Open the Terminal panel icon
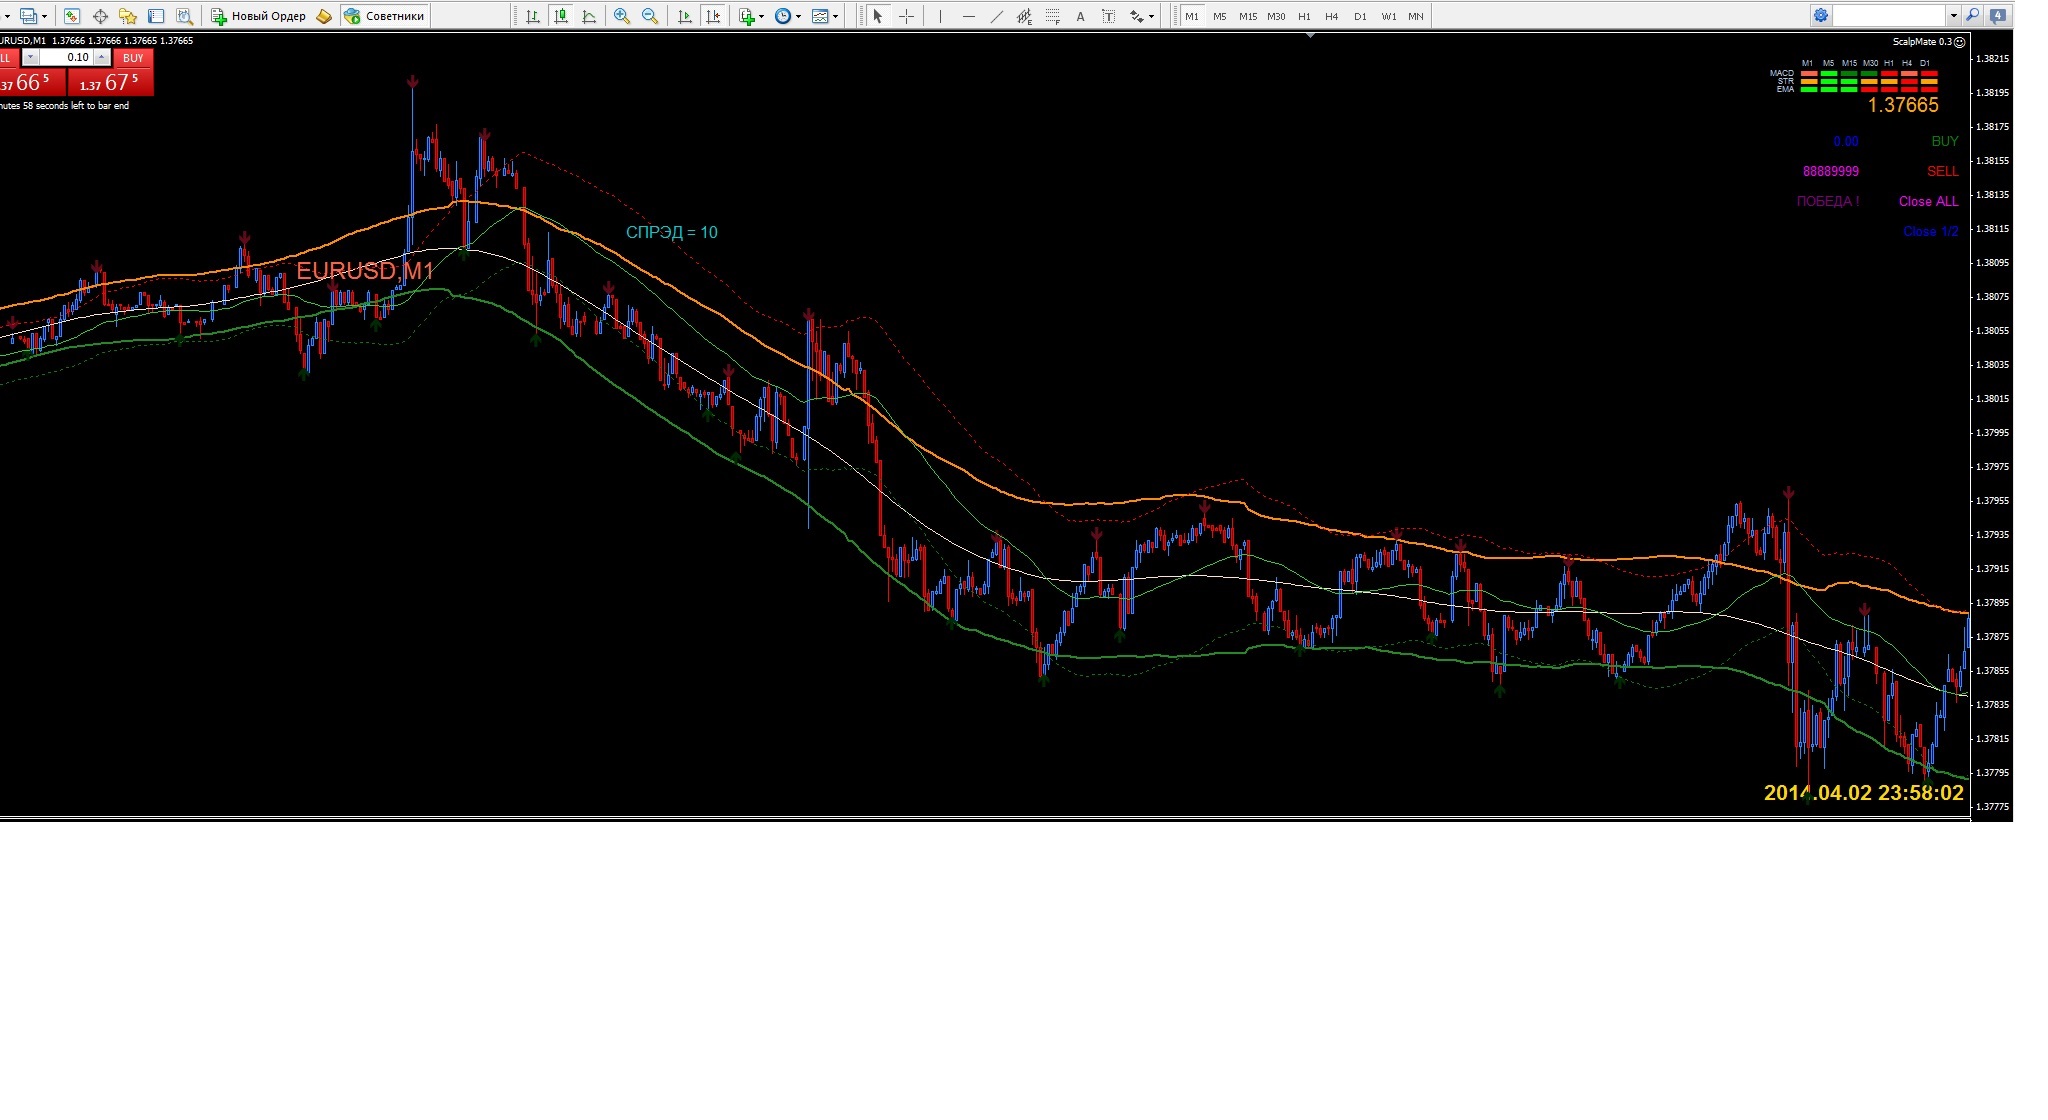This screenshot has height=1120, width=2048. click(x=156, y=16)
